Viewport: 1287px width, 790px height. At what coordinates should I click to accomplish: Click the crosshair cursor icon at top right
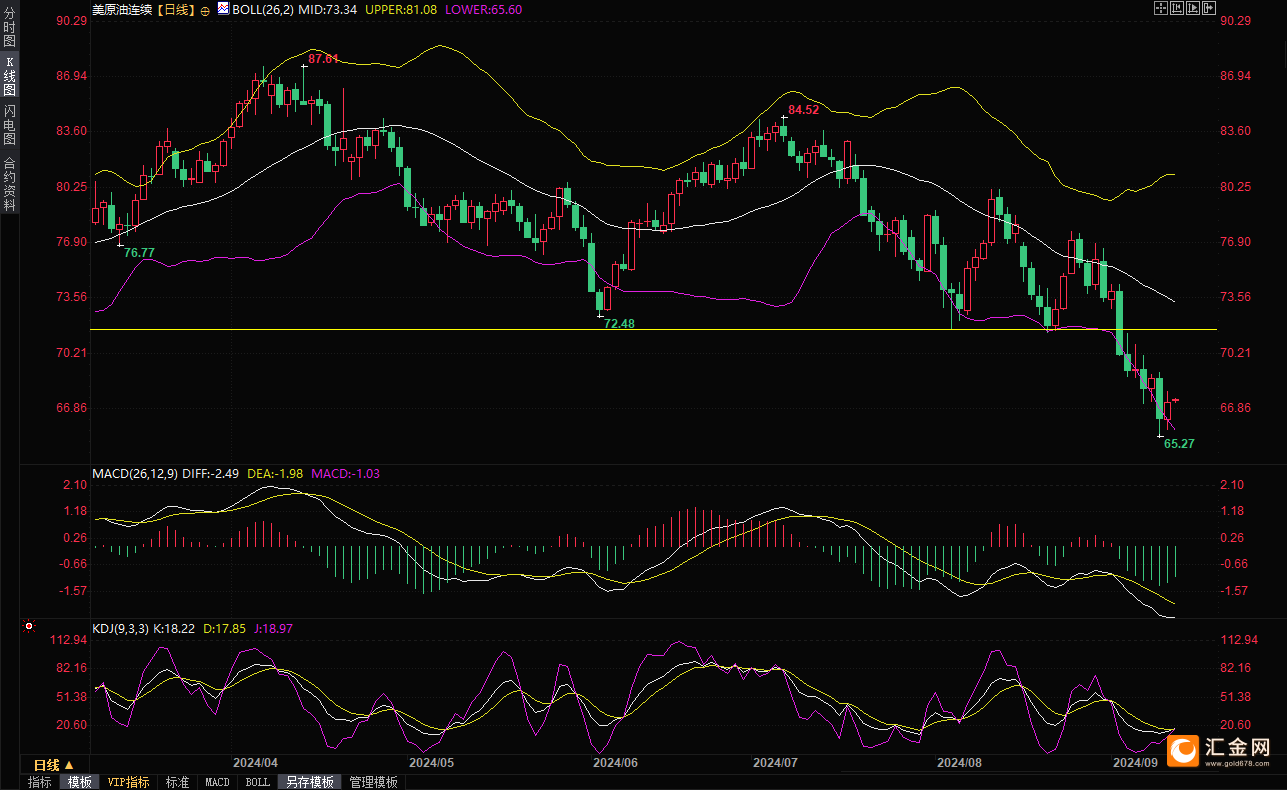pos(1161,8)
